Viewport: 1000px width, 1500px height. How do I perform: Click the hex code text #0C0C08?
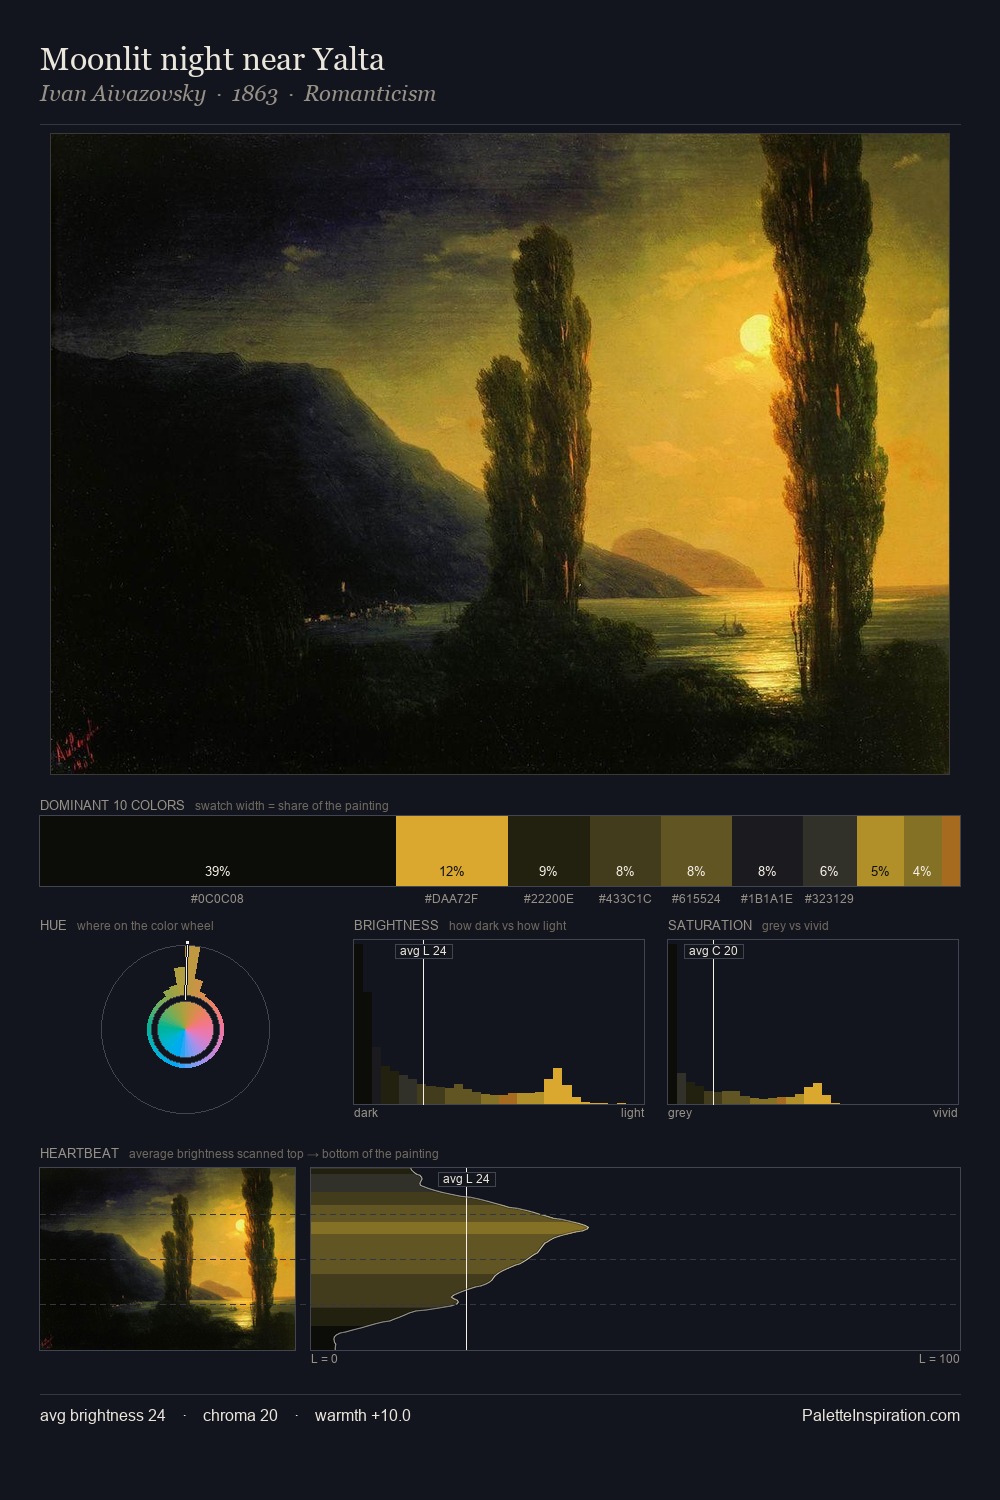(217, 899)
